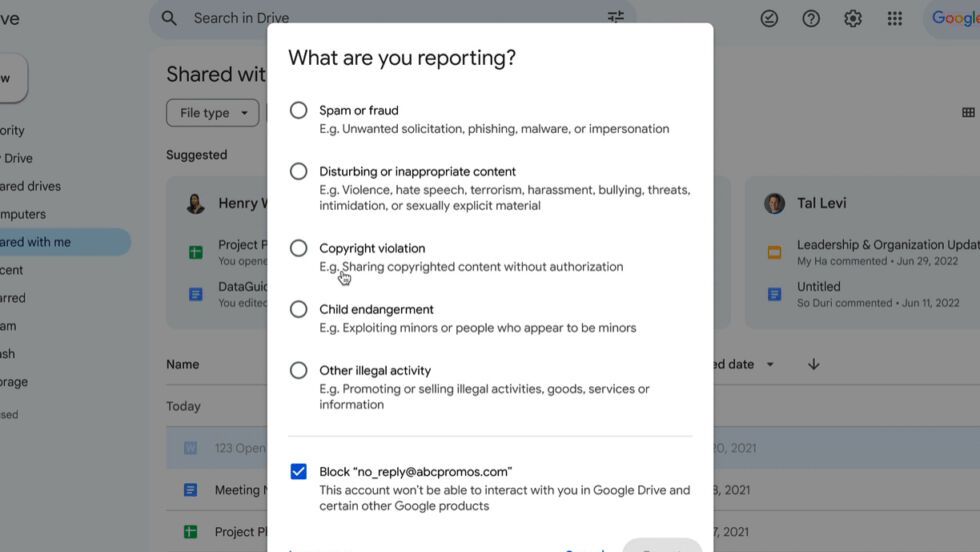980x552 pixels.
Task: Select Other illegal activity radio button
Action: (x=298, y=371)
